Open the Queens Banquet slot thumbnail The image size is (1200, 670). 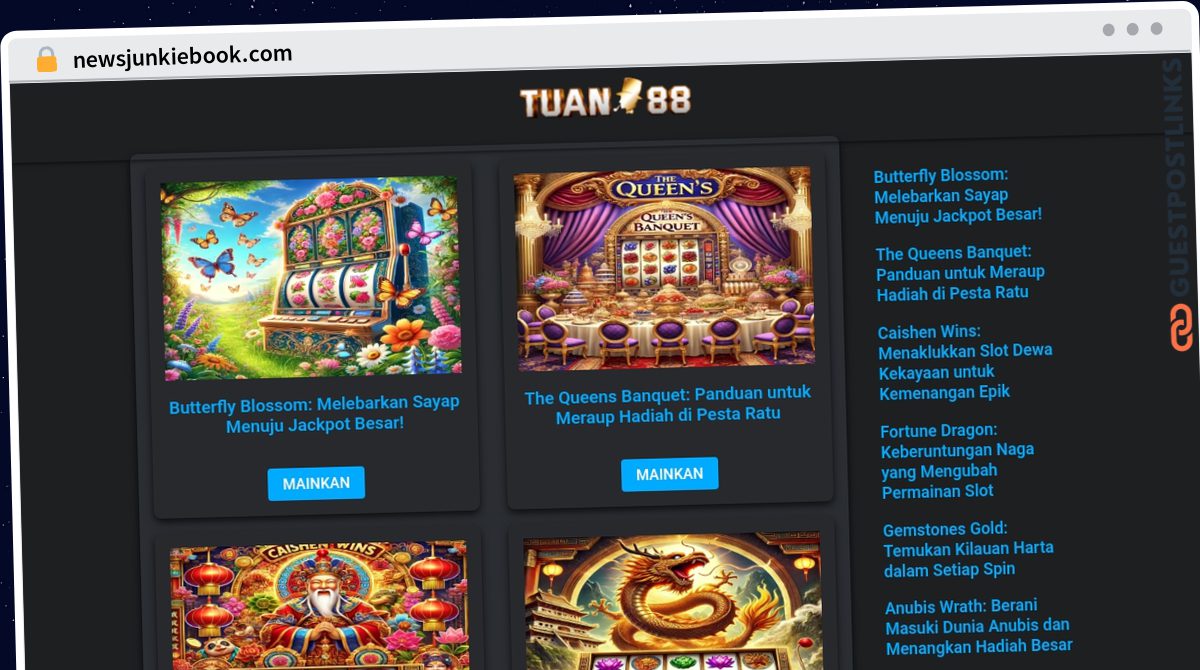coord(664,267)
